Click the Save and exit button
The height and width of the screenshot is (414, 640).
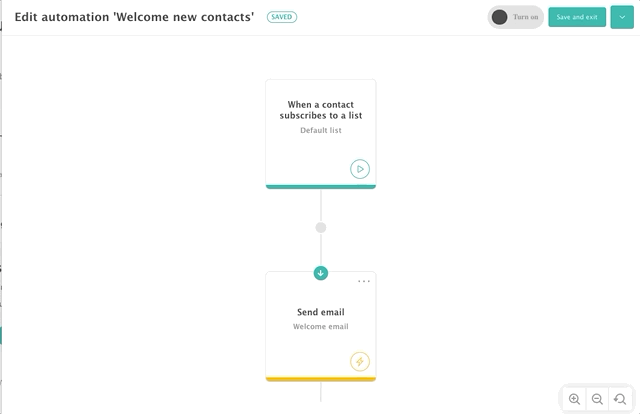tap(577, 17)
